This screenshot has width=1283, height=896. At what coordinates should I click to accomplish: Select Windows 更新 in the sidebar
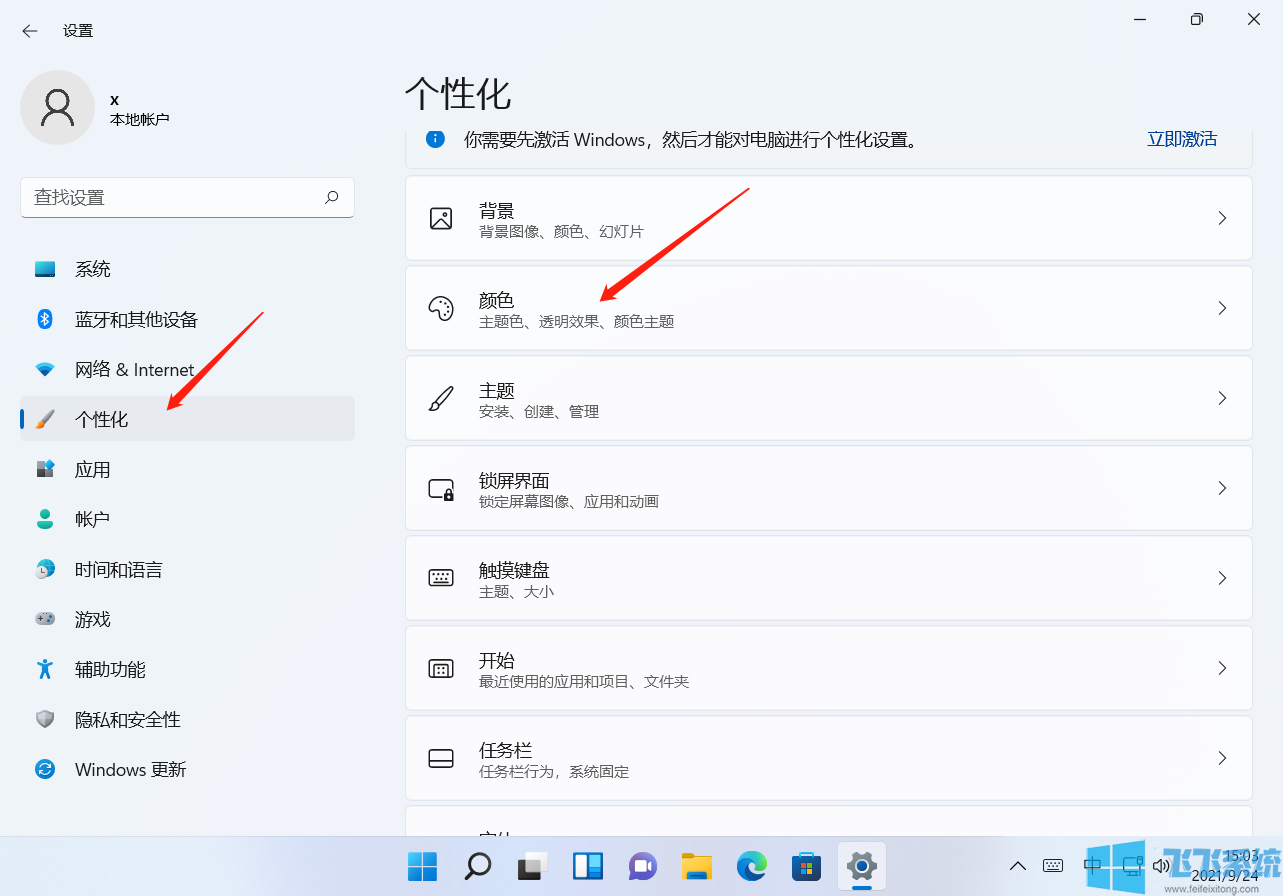coord(130,769)
